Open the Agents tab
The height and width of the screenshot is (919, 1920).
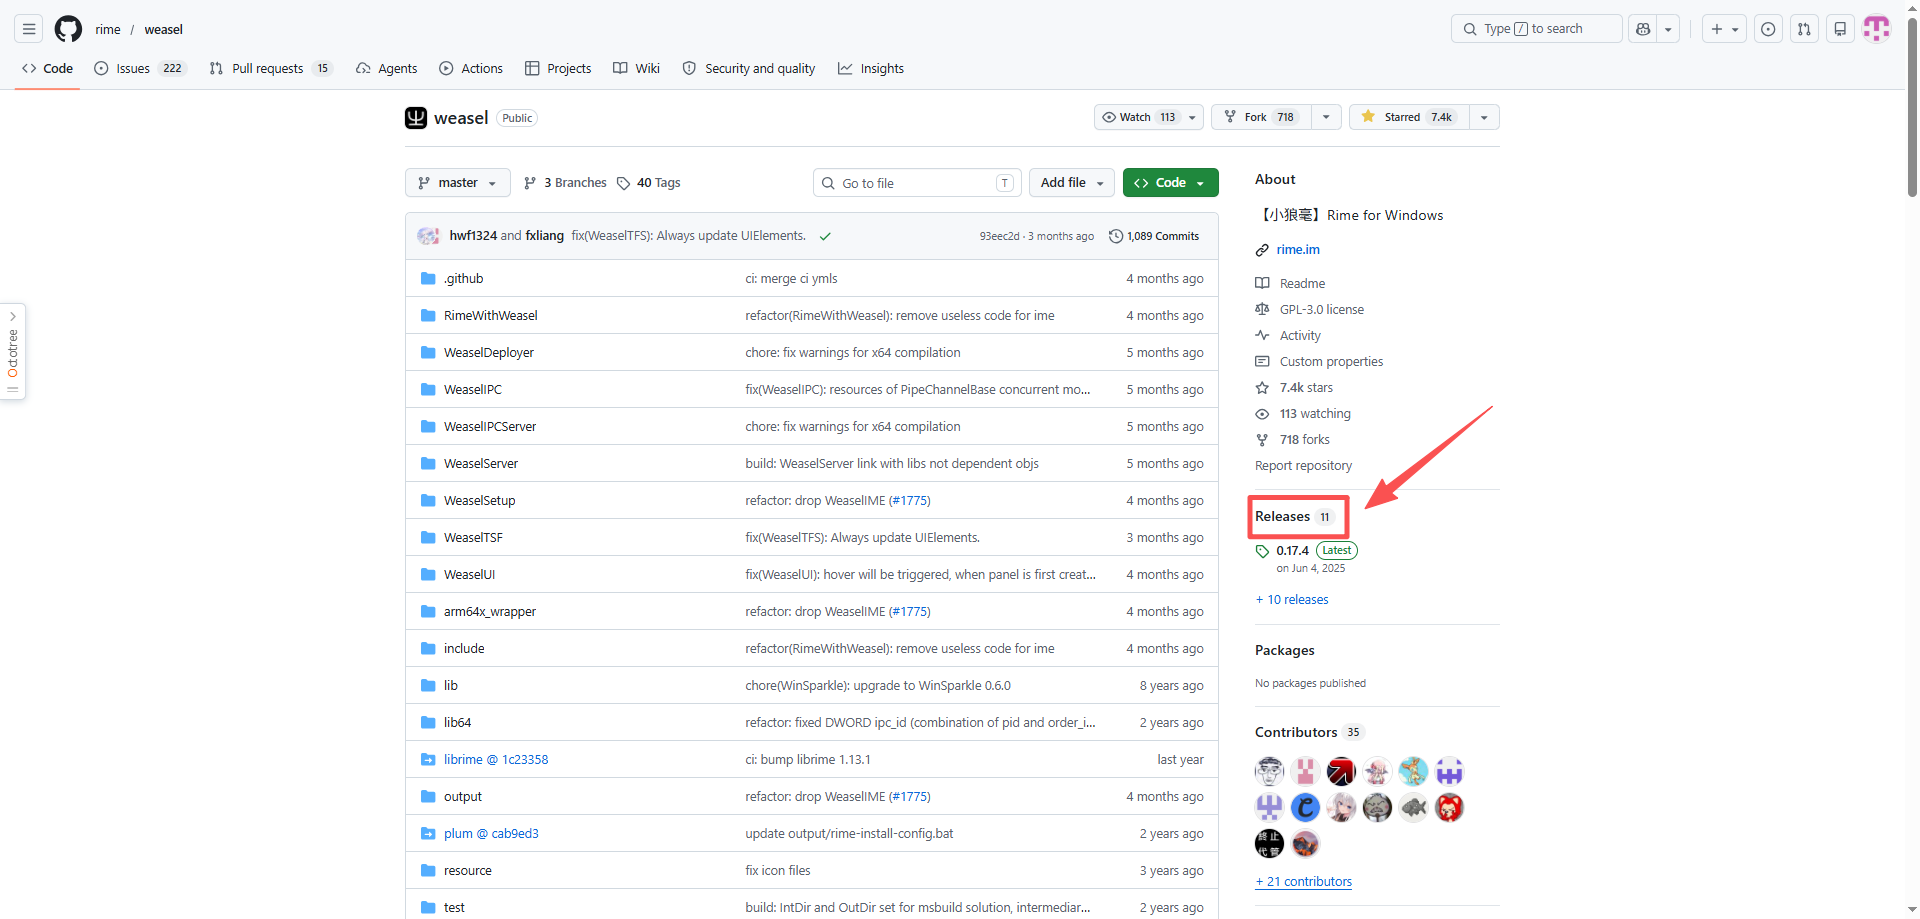pos(386,68)
